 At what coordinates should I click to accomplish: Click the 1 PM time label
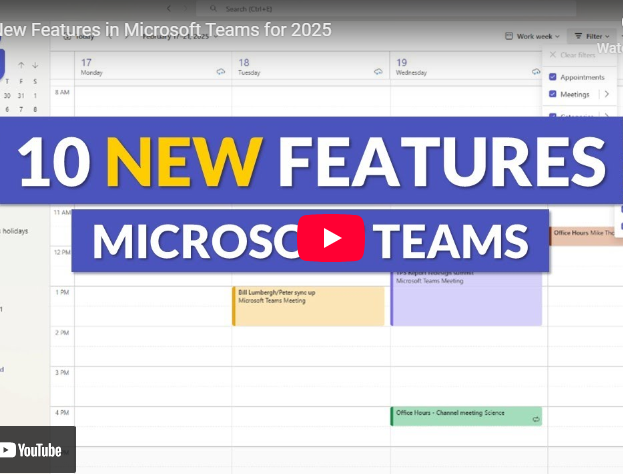[x=62, y=292]
